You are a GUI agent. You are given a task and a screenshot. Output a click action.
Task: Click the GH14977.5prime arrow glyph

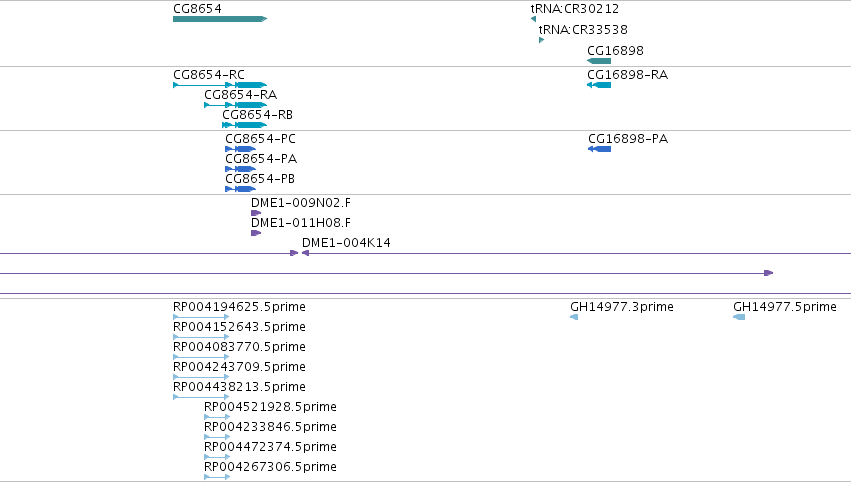pos(739,317)
